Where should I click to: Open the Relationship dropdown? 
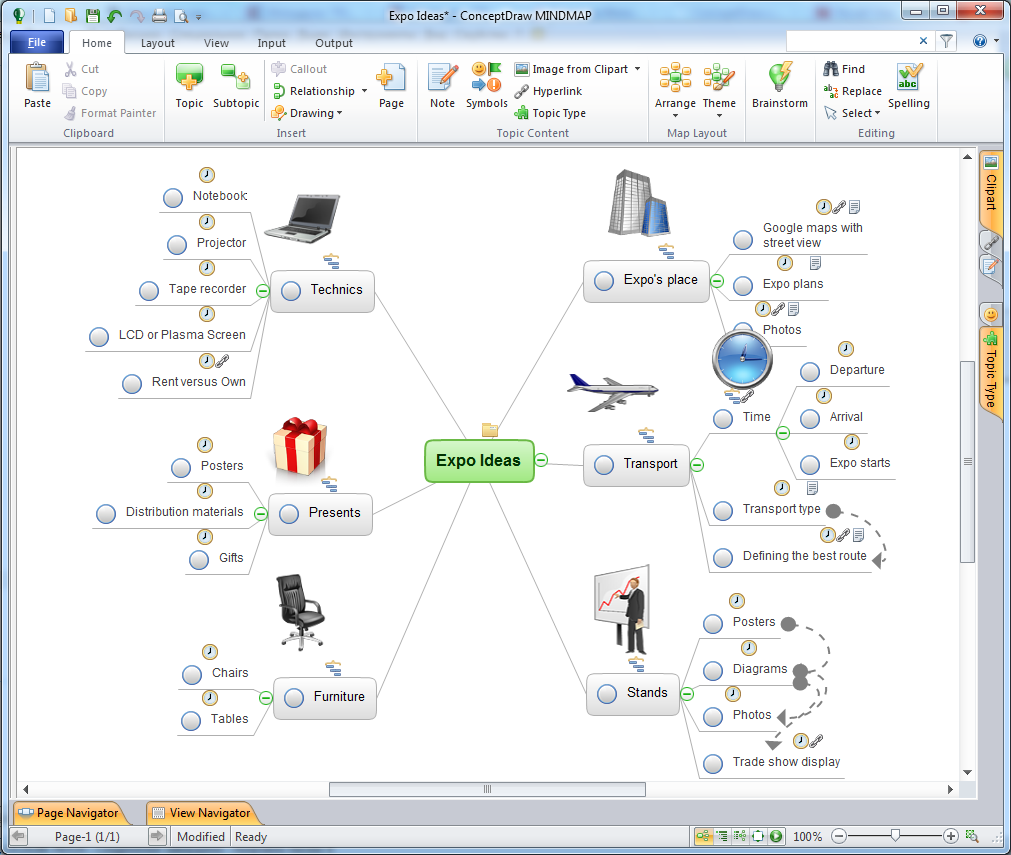click(364, 91)
